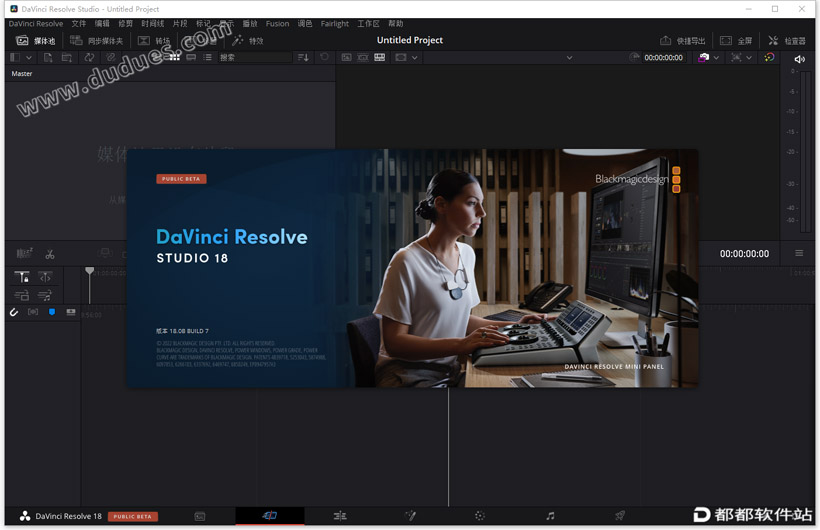
Task: Toggle the locked playhead timeline icon
Action: [x=22, y=277]
